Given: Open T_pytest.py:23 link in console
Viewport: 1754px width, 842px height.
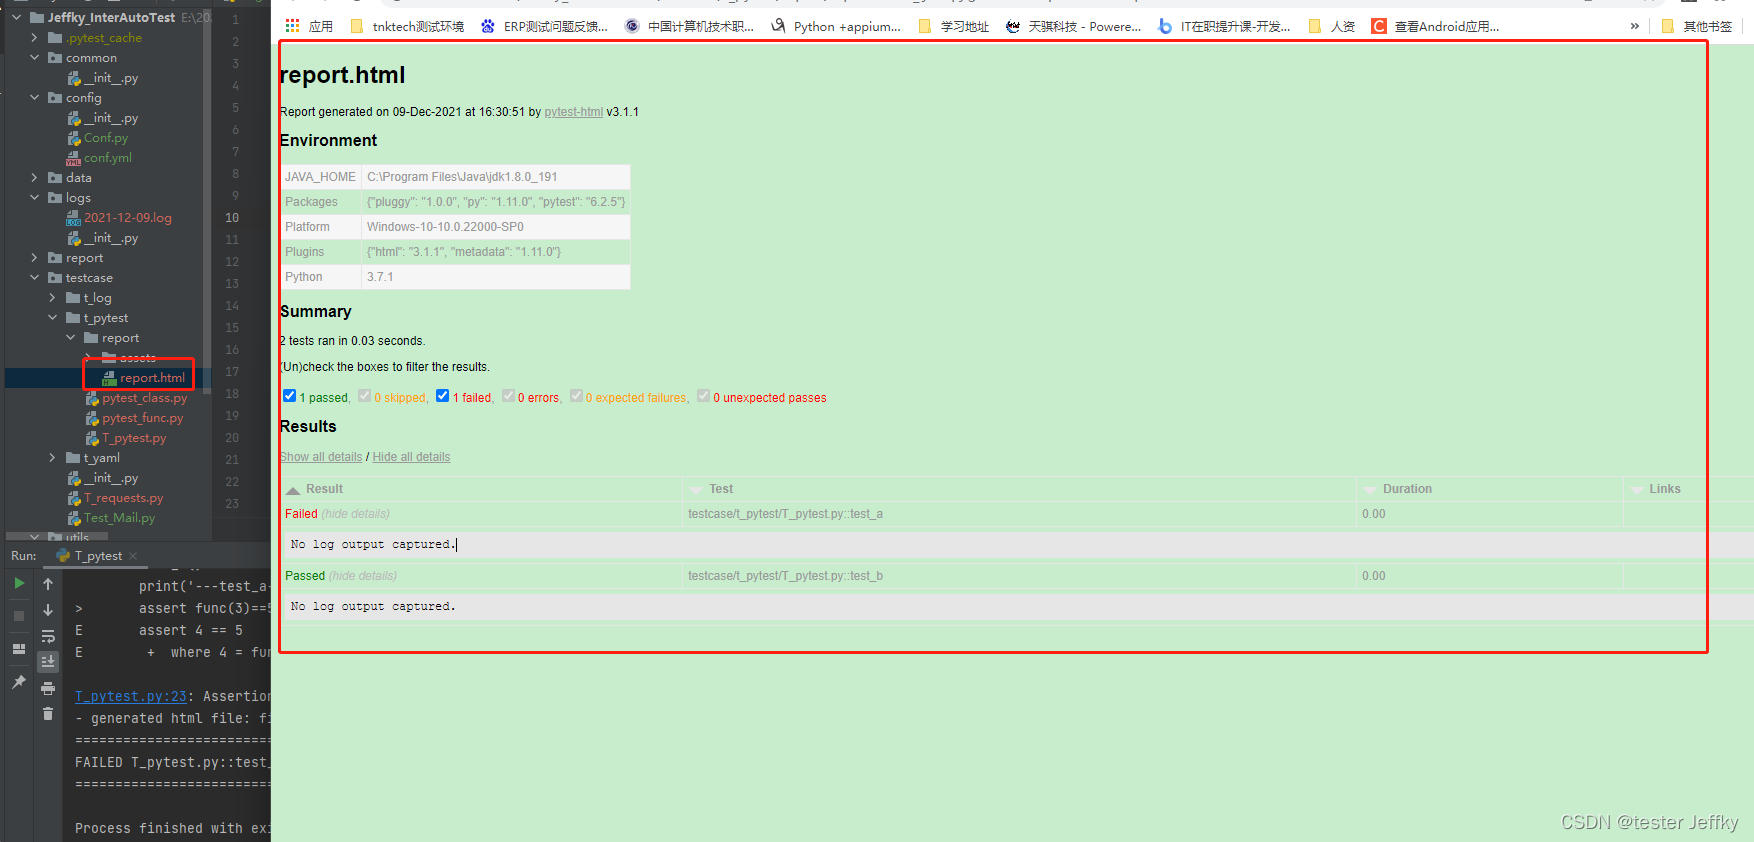Looking at the screenshot, I should coord(131,696).
